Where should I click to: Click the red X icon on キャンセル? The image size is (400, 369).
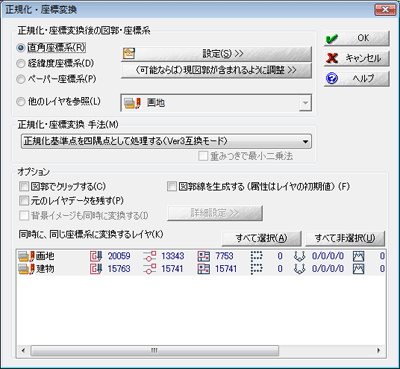(332, 59)
